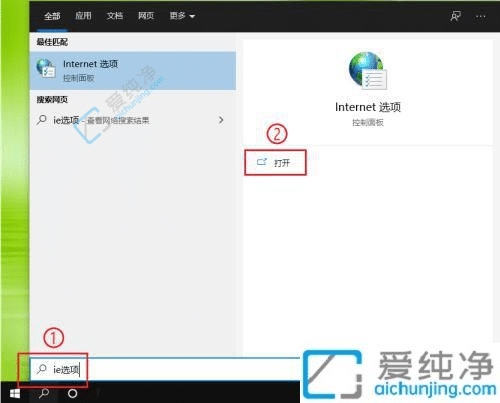Click the 搜索网页 section heading

coord(52,99)
